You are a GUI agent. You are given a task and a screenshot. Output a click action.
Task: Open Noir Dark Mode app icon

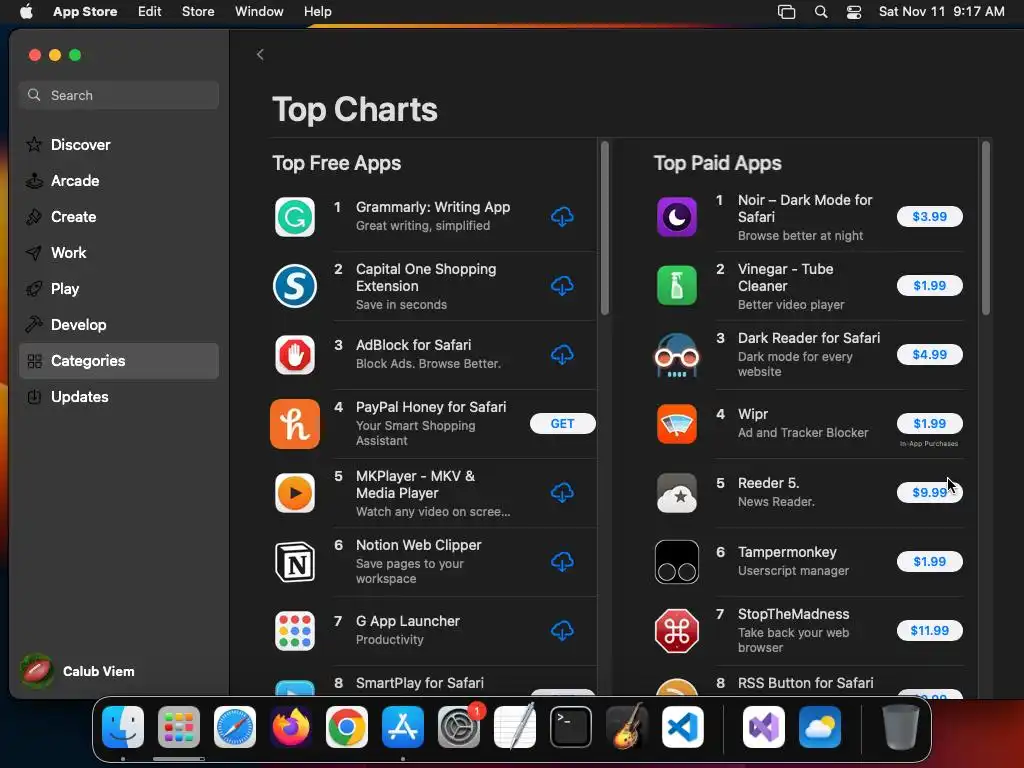677,217
